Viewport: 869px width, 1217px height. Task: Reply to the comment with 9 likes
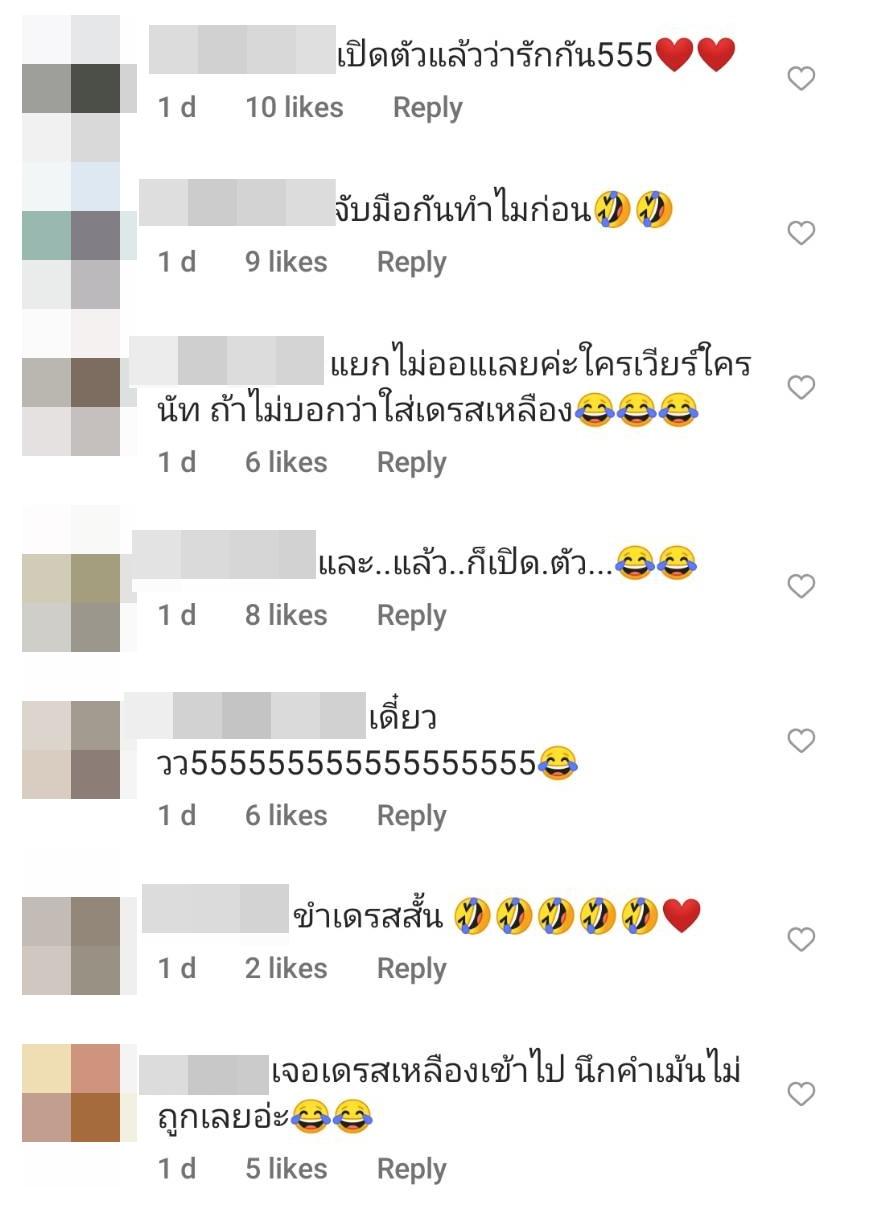[x=411, y=262]
